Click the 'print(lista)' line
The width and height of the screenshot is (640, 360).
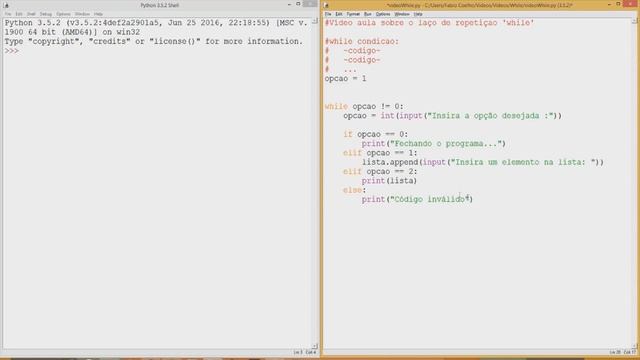tap(389, 180)
